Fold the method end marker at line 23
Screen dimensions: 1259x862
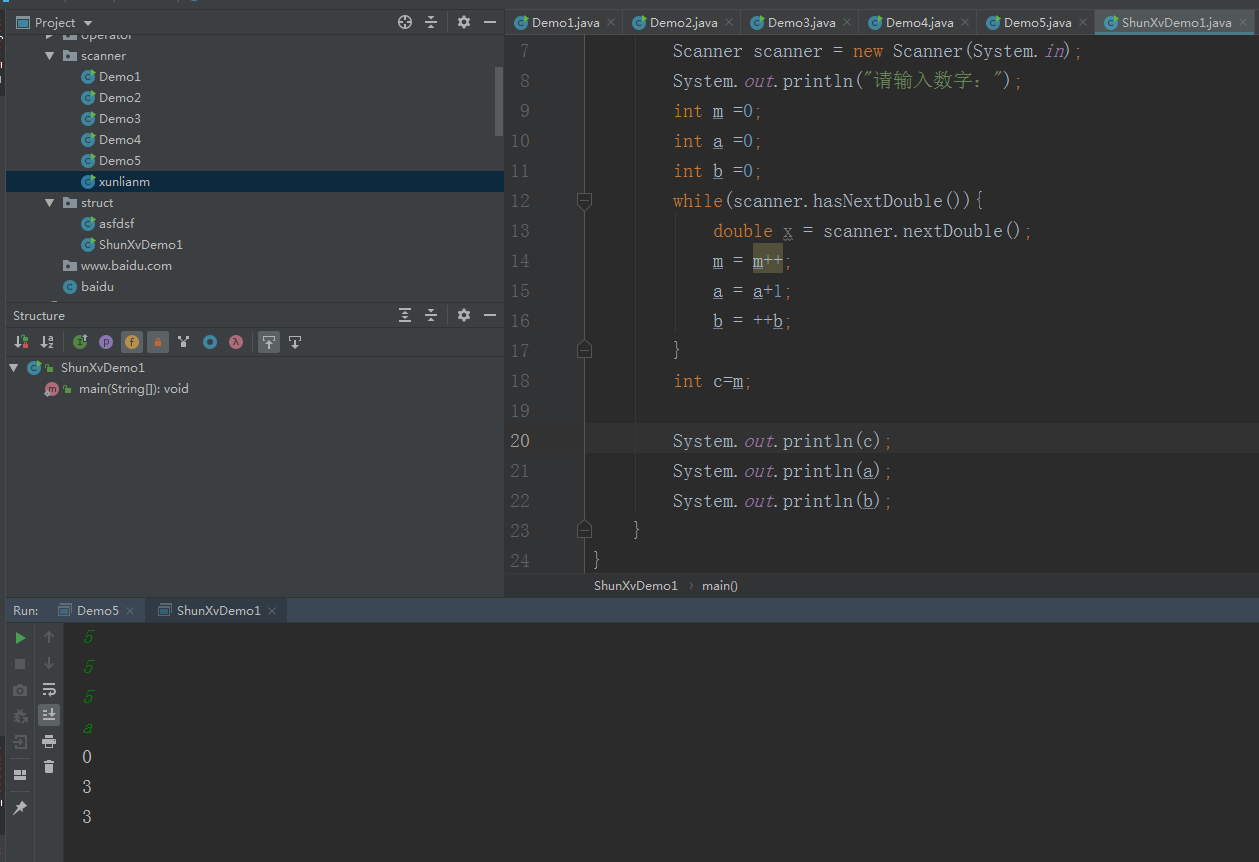[x=585, y=529]
